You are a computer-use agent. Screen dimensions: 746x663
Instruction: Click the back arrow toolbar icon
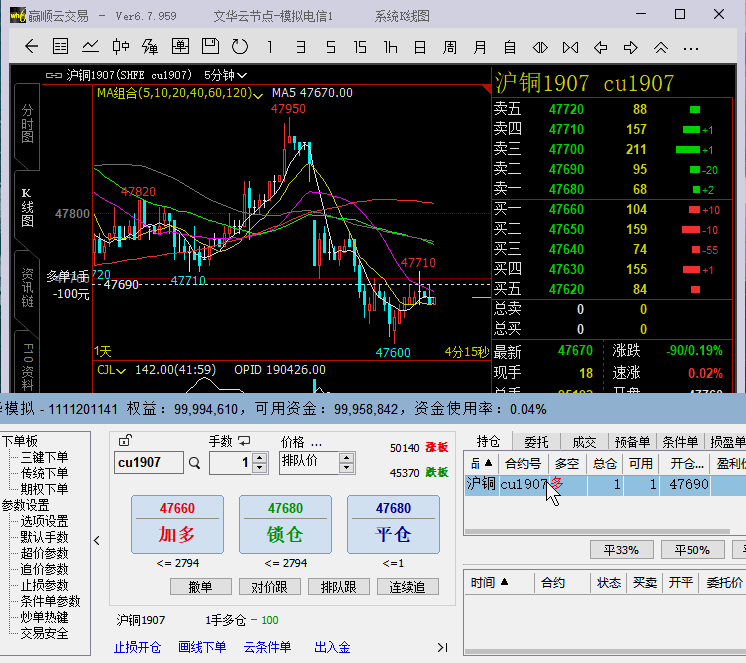pos(31,46)
